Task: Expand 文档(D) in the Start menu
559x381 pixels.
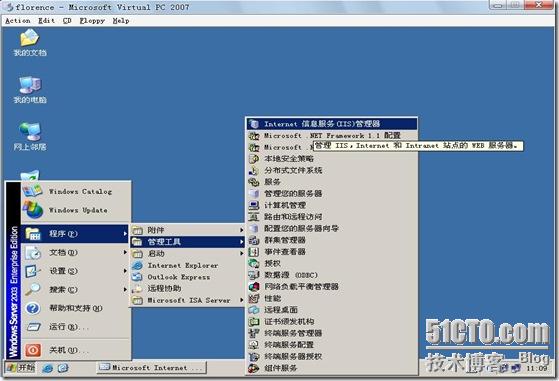Action: [x=76, y=252]
